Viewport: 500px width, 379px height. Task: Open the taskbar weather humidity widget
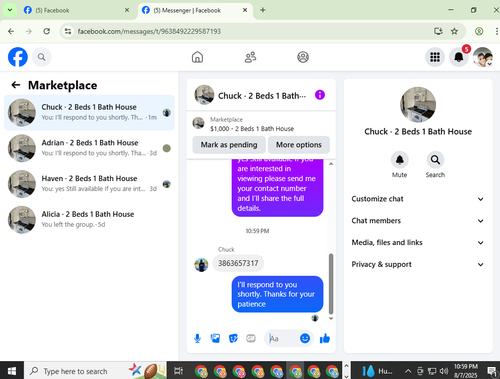378,371
